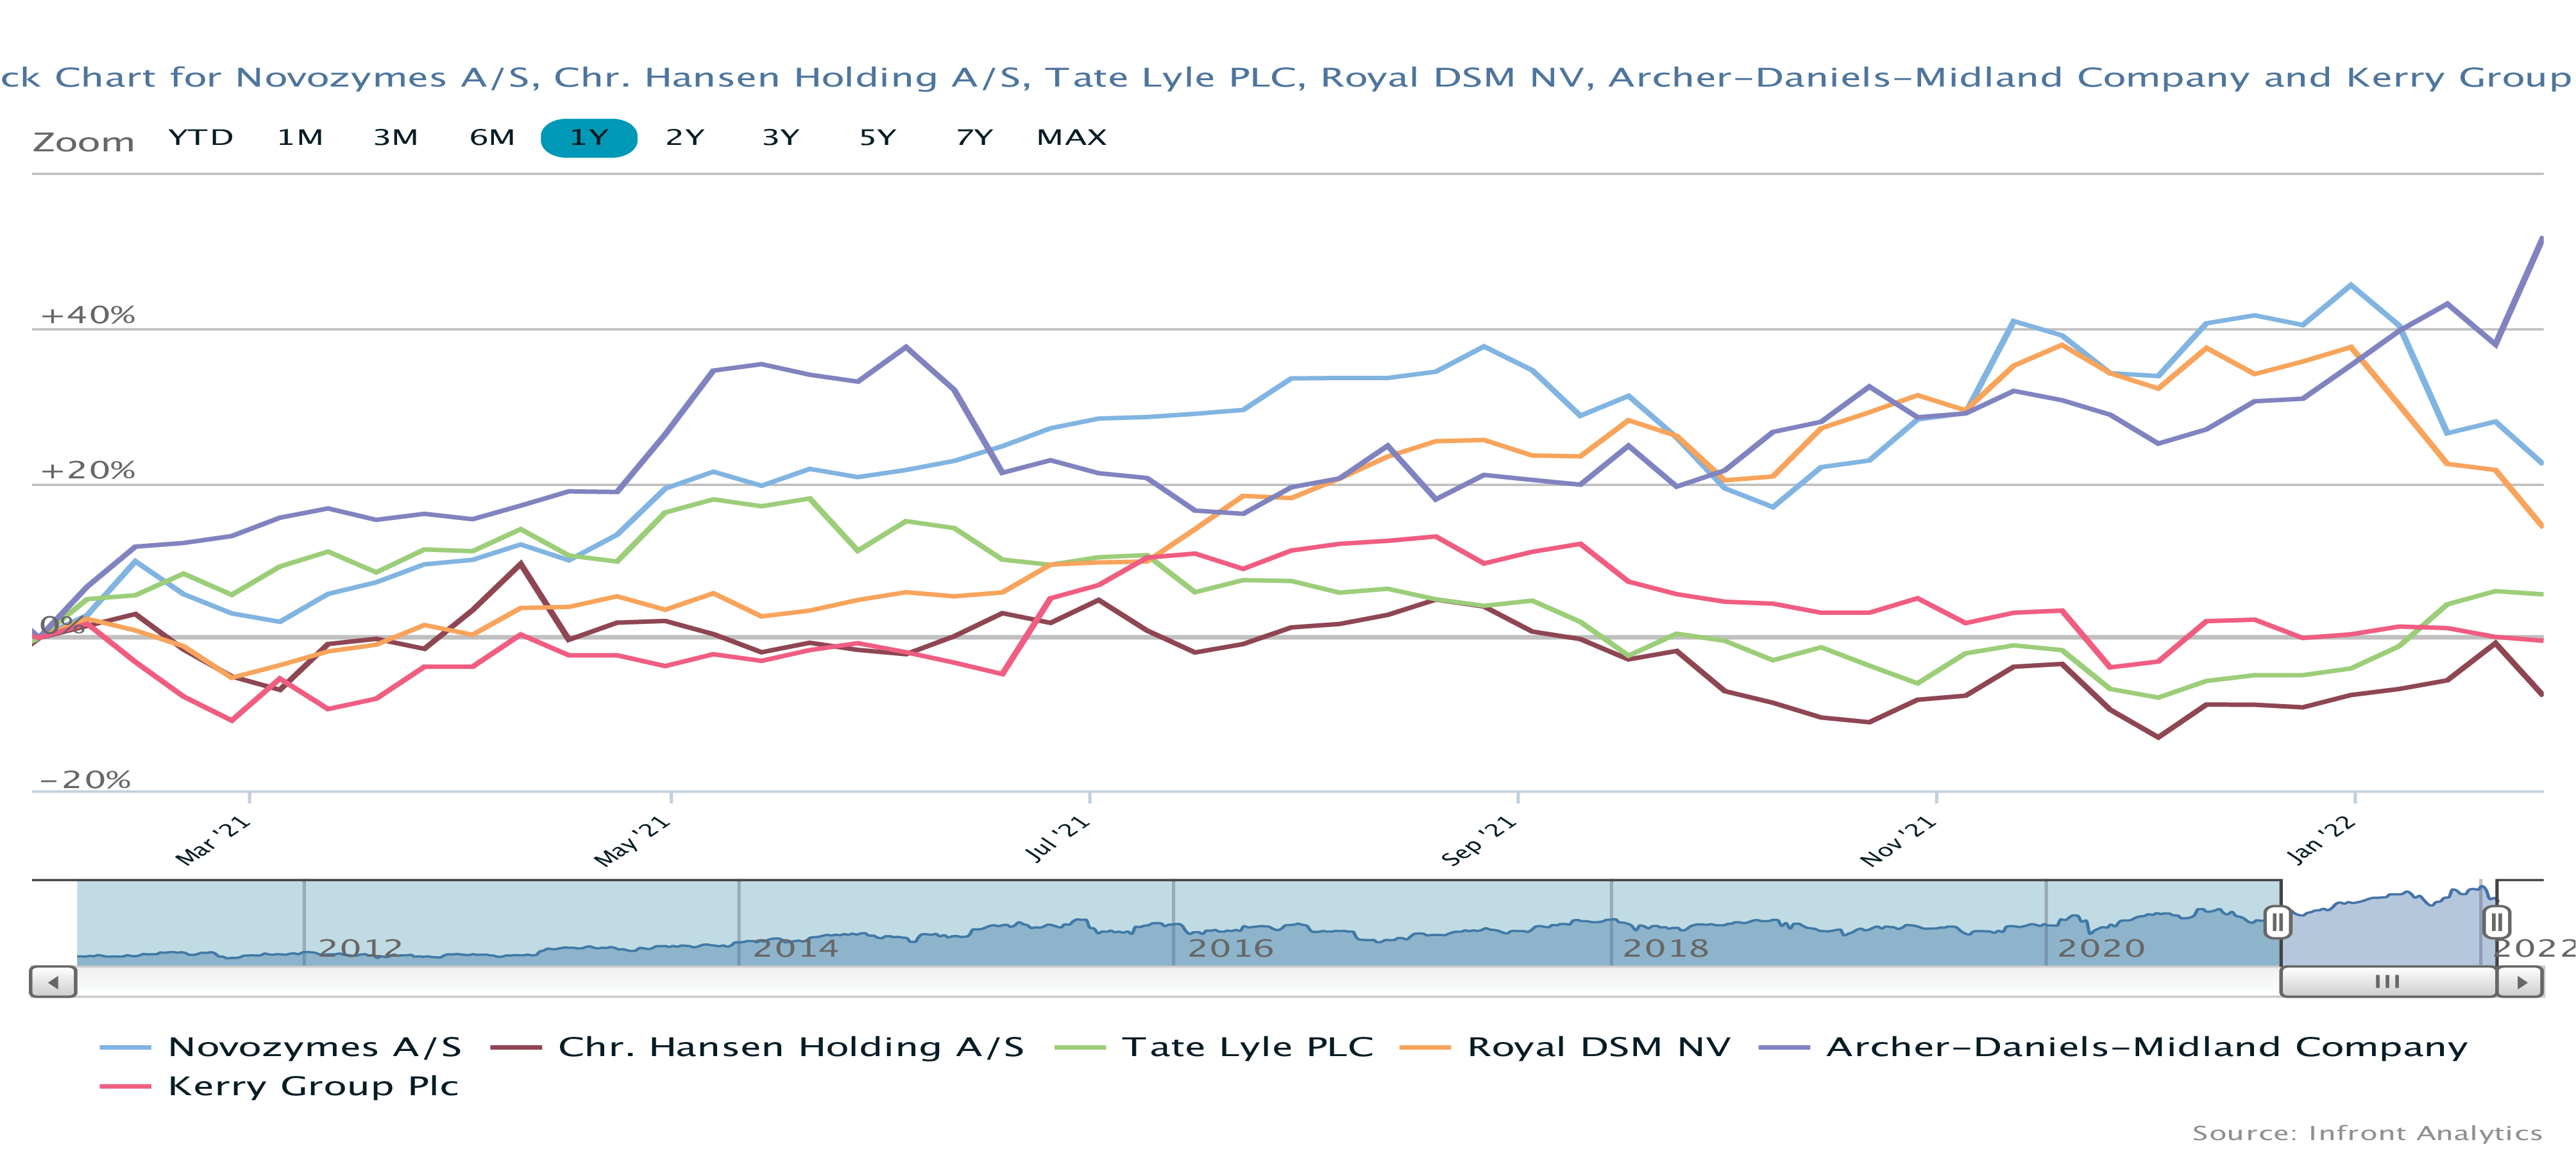
Task: Grab the left range handle in the navigator
Action: click(2277, 921)
